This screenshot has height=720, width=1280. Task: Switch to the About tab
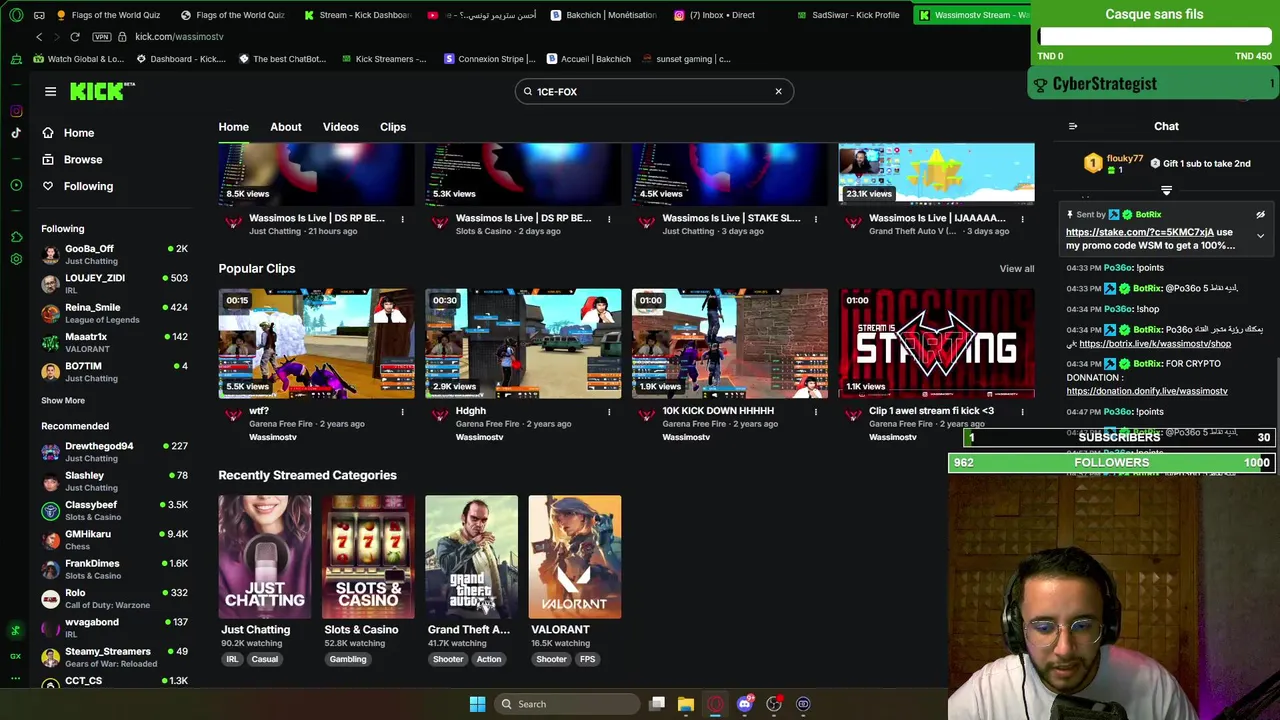click(x=285, y=127)
